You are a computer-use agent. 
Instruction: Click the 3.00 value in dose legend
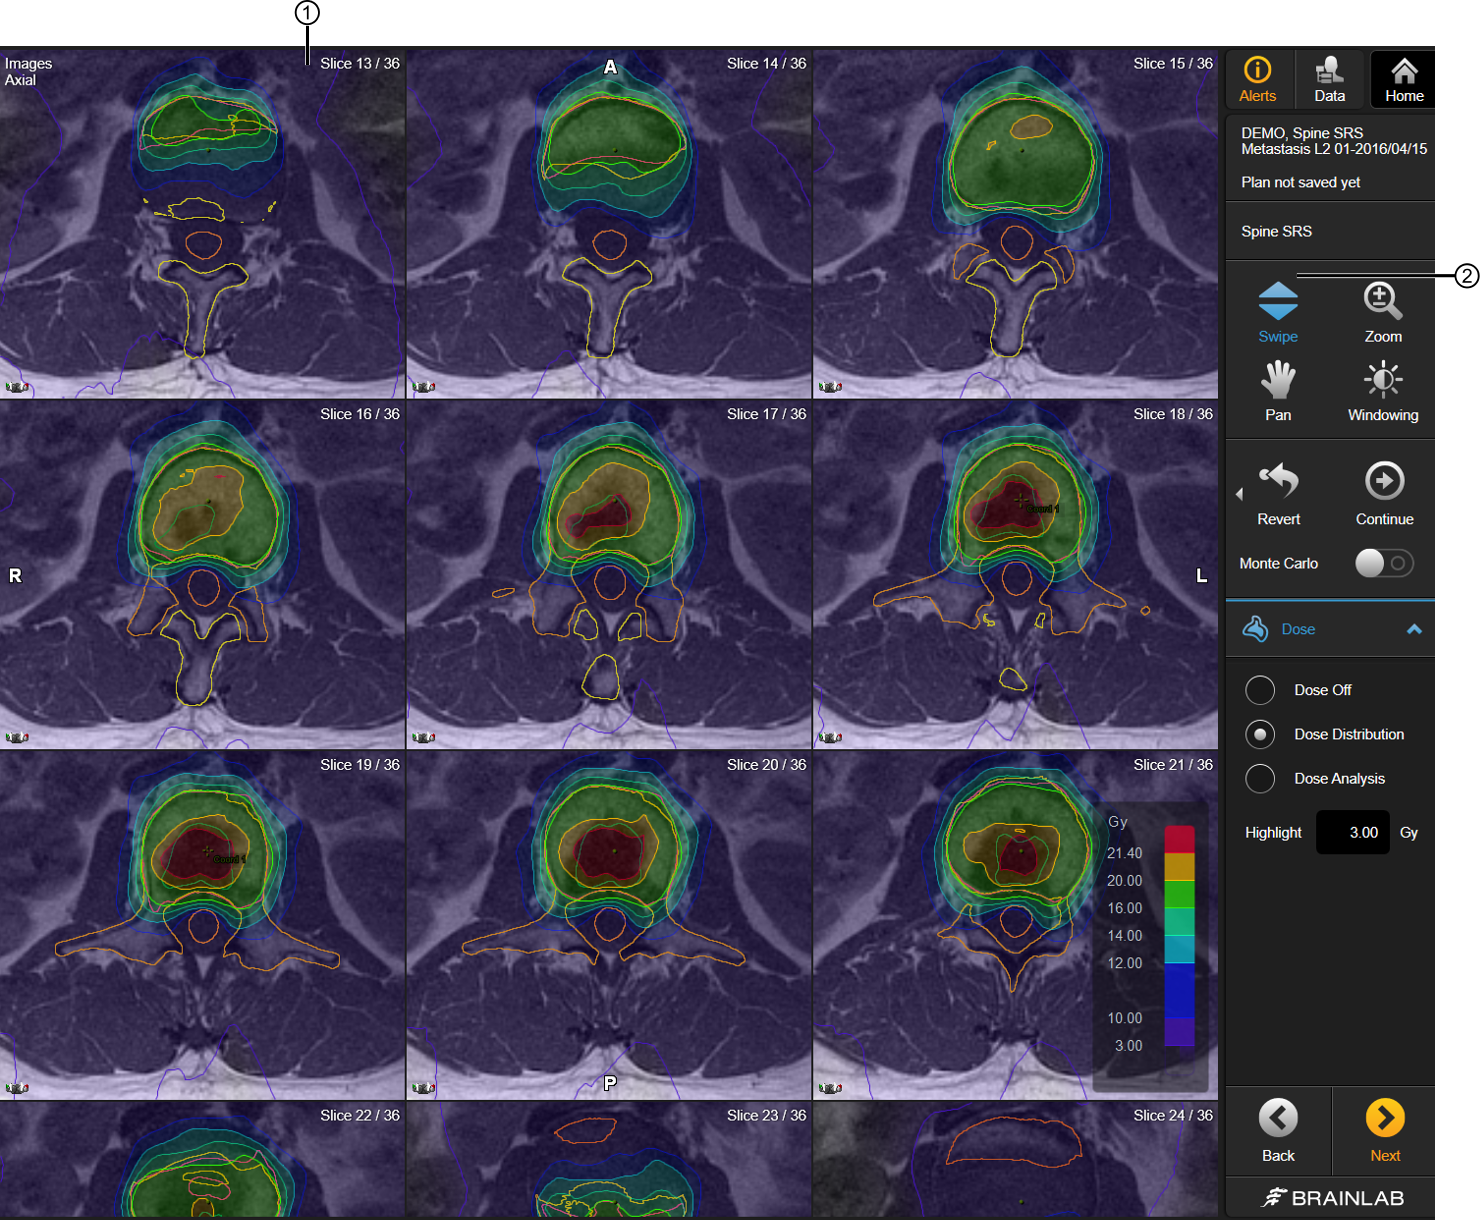point(1128,1046)
